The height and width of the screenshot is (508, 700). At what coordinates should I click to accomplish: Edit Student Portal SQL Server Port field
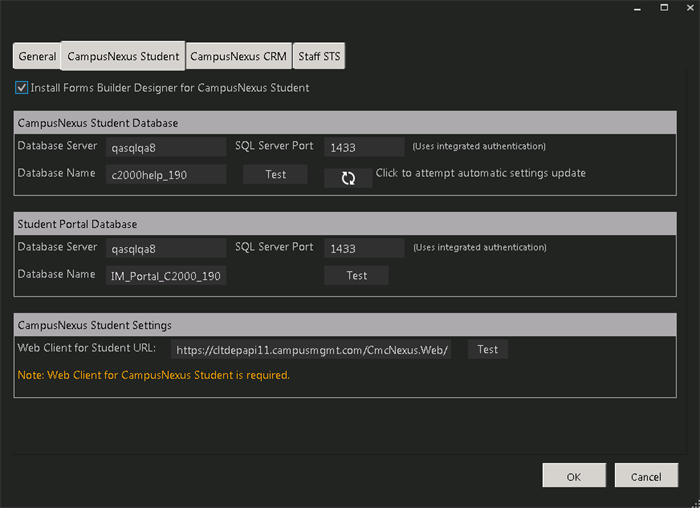point(364,248)
